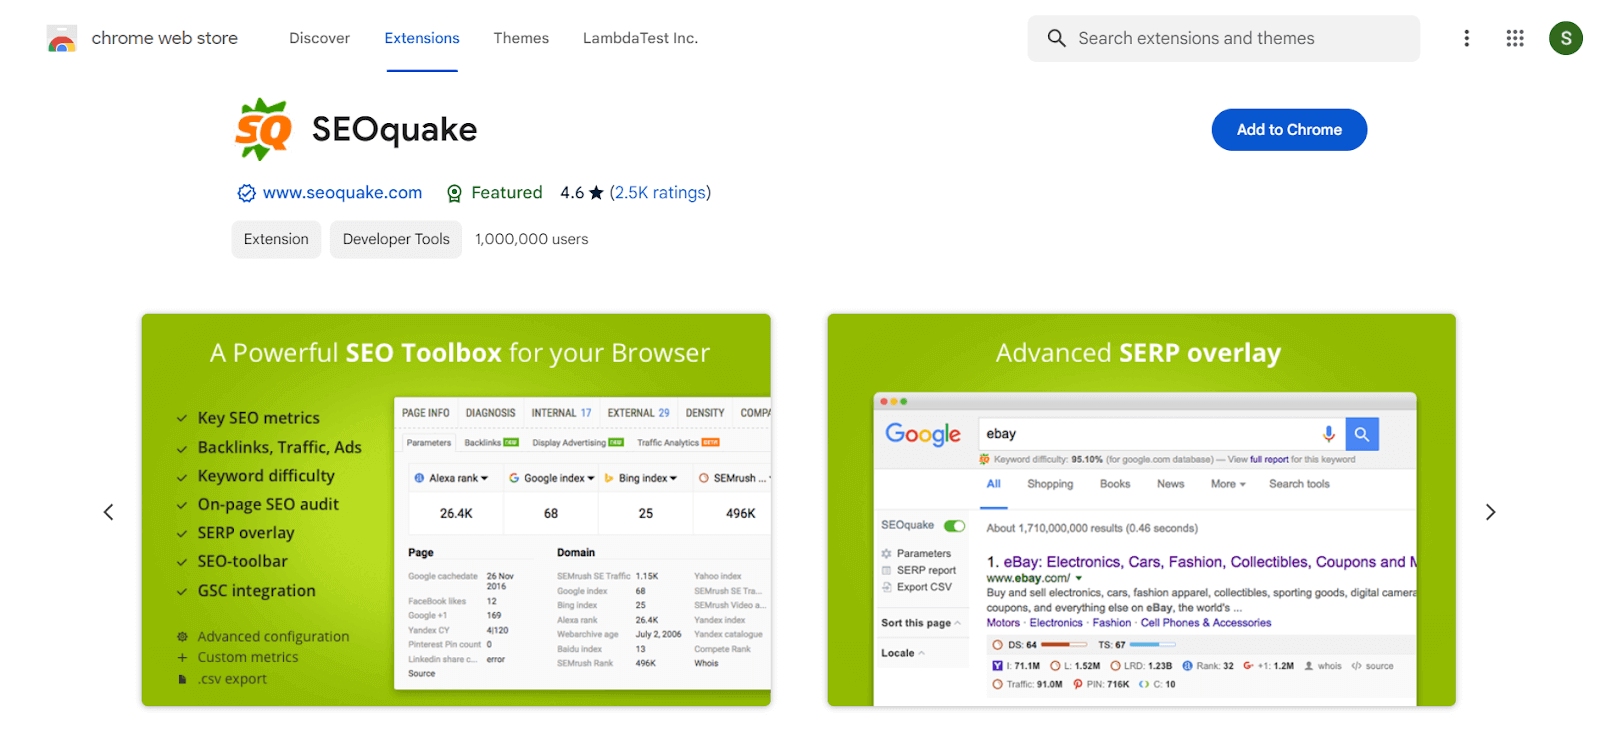Click the Chrome Web Store logo icon
The width and height of the screenshot is (1600, 735).
pos(62,38)
